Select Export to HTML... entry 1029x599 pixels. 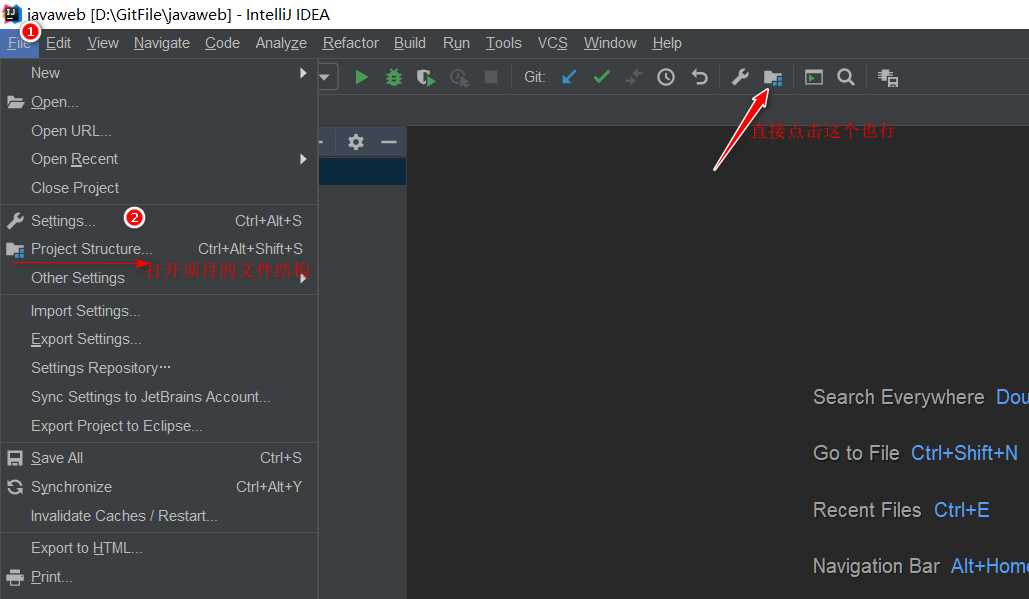click(159, 548)
